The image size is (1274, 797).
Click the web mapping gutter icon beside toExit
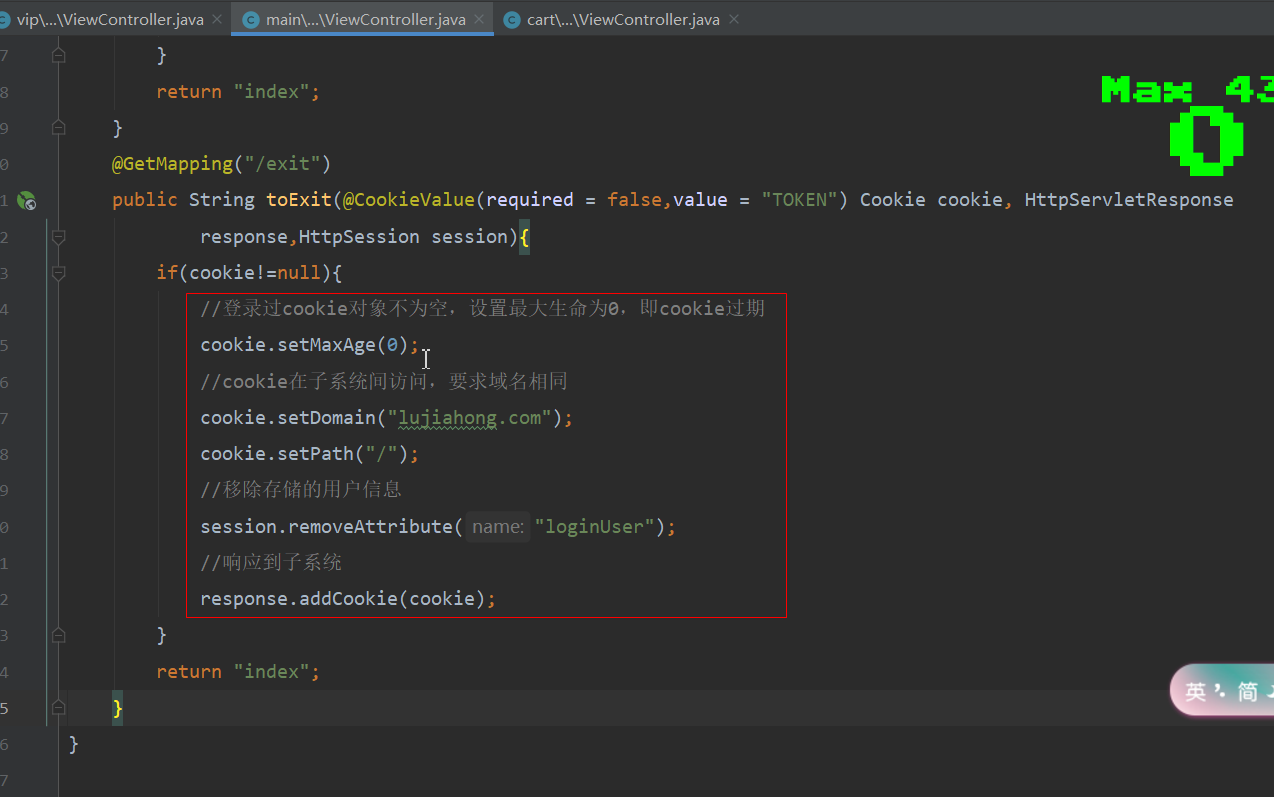click(27, 201)
